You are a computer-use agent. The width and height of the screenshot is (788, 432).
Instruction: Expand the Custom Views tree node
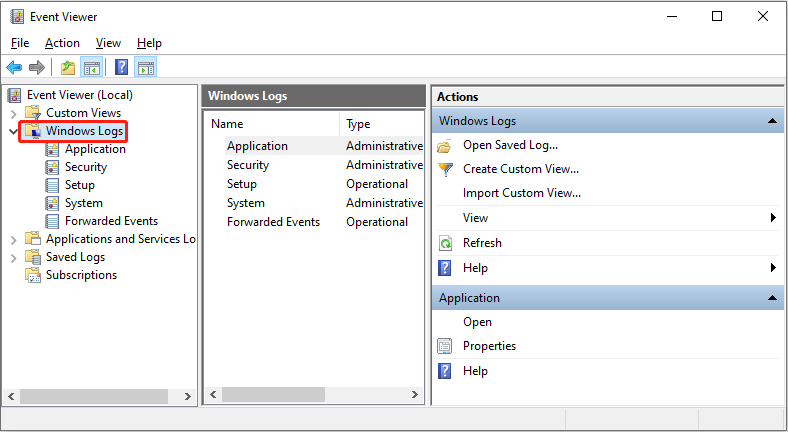pos(14,114)
